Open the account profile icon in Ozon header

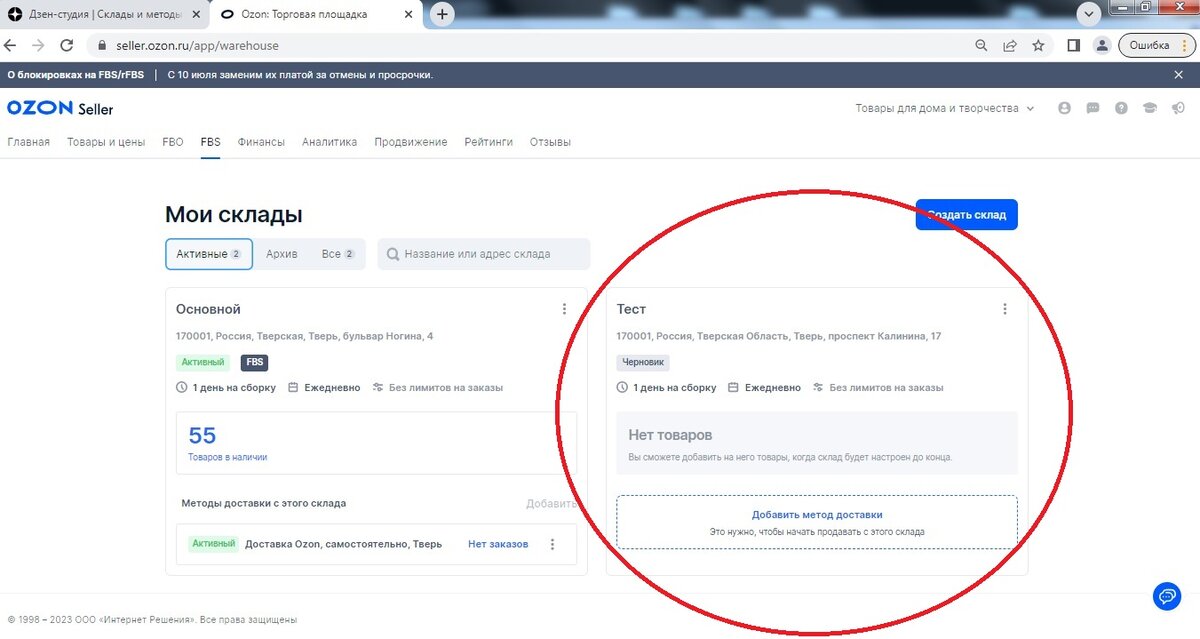[1064, 108]
